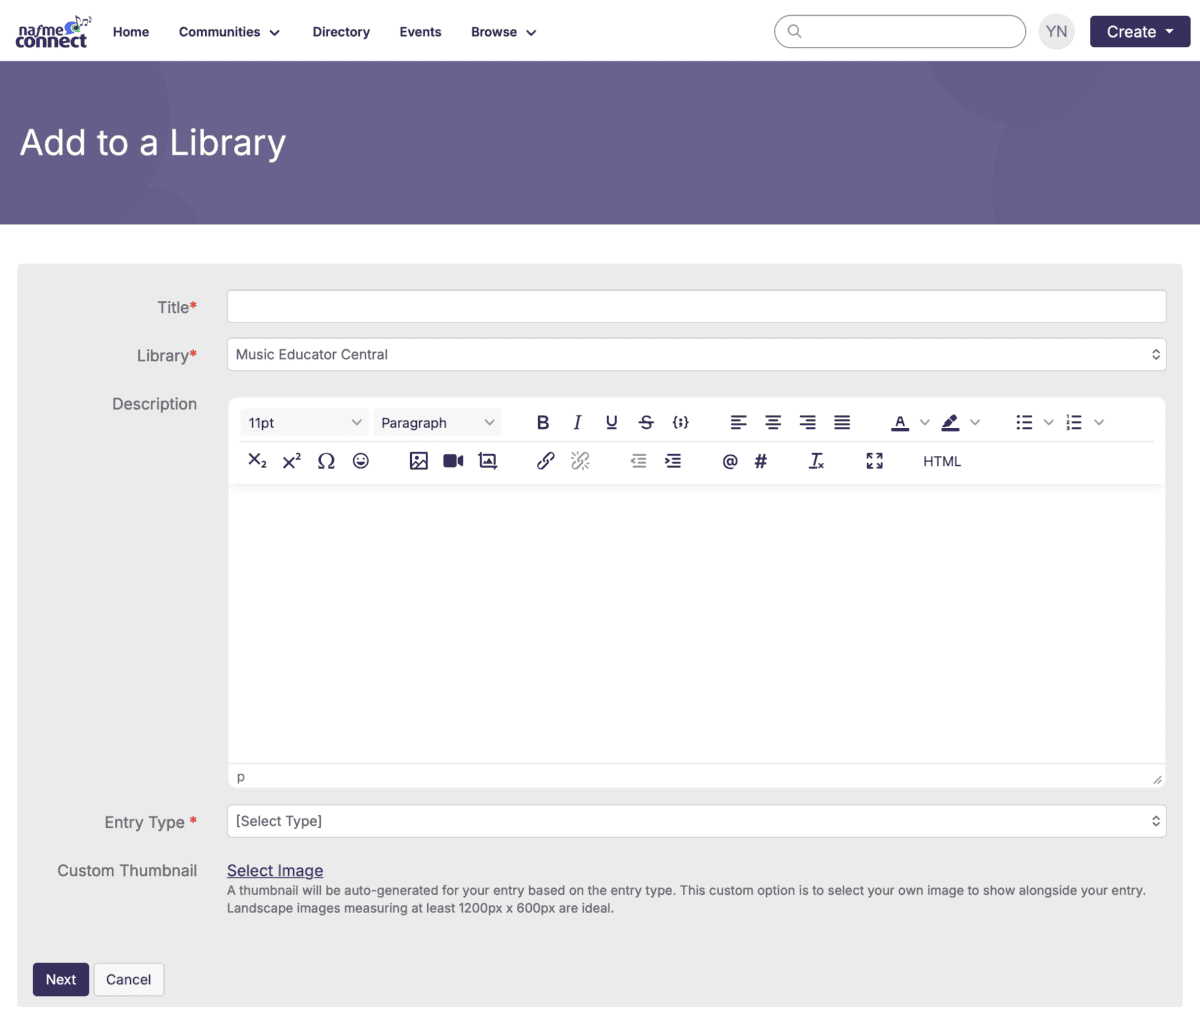Viewport: 1200px width, 1014px height.
Task: Insert a code sample with the braces icon
Action: [x=681, y=422]
